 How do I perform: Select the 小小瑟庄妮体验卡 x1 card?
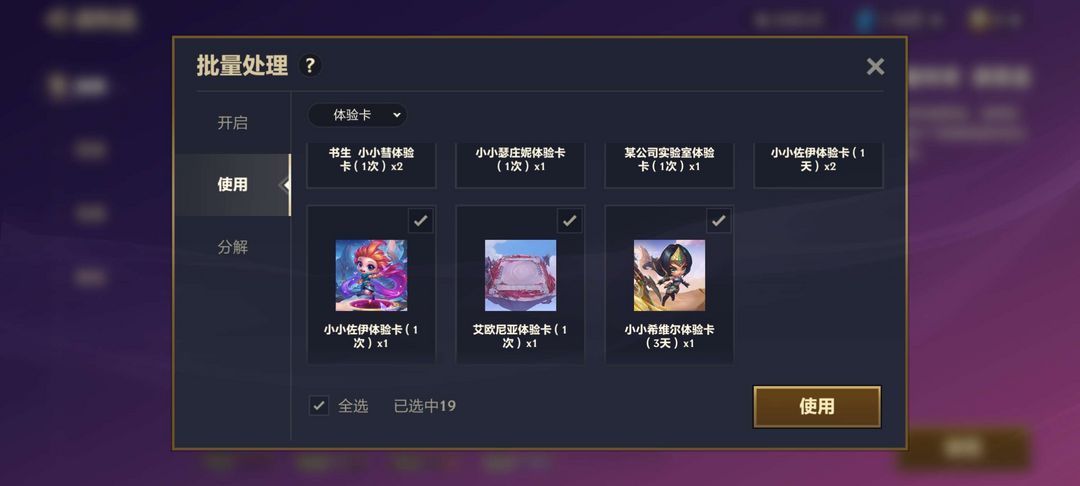click(520, 165)
